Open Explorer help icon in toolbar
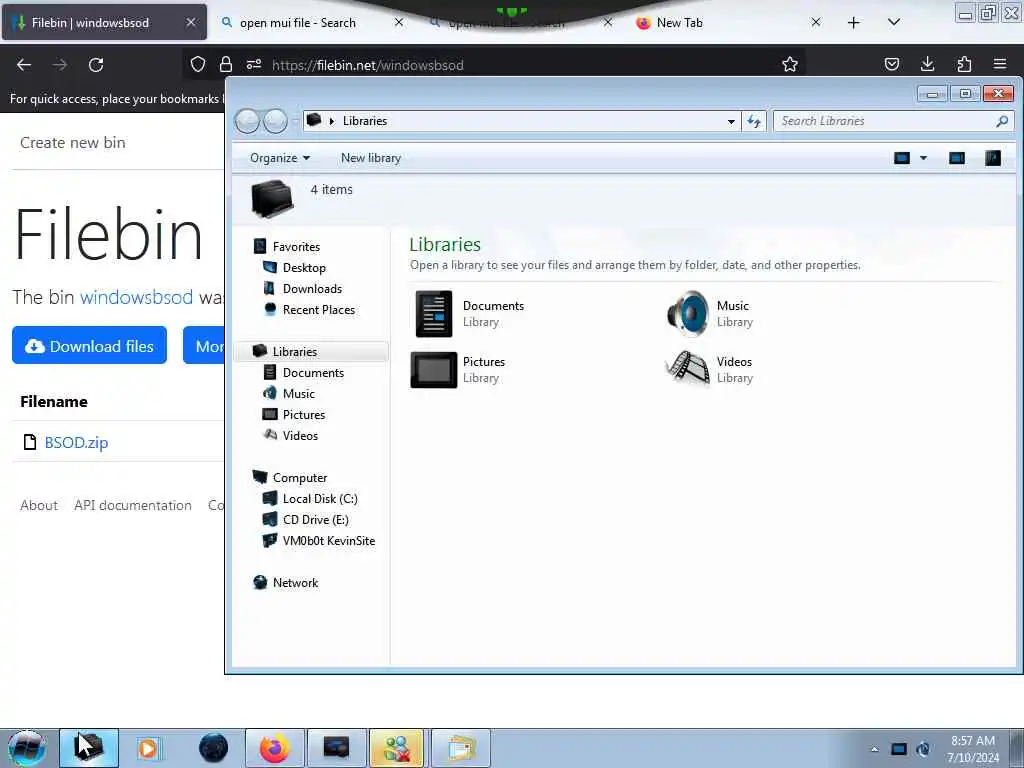 click(x=993, y=158)
